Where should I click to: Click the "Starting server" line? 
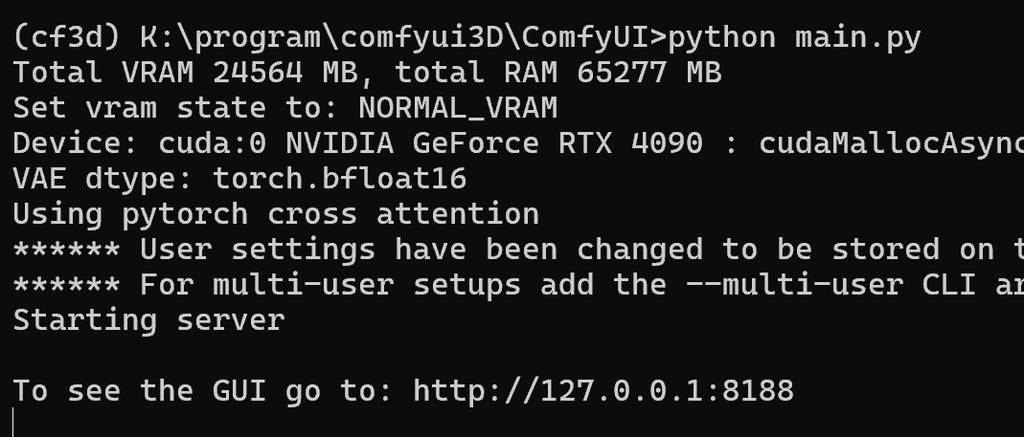[x=149, y=319]
